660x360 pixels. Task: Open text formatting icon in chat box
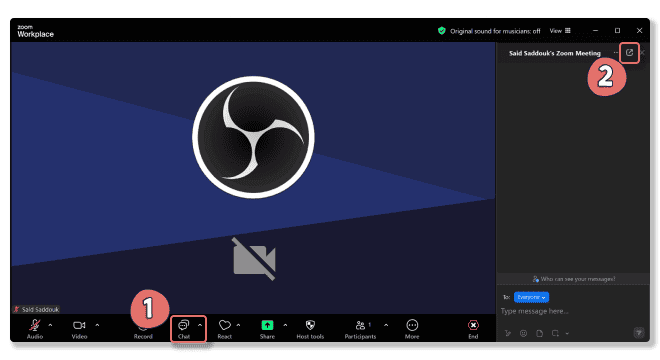click(x=508, y=333)
